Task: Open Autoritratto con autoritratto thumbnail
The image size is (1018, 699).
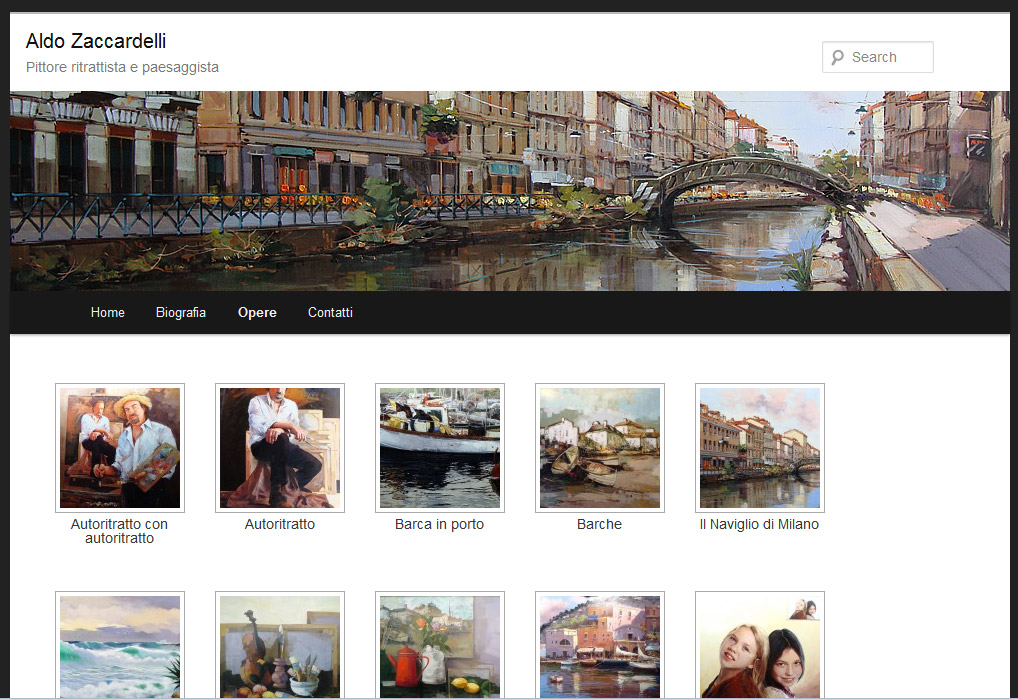Action: coord(120,448)
